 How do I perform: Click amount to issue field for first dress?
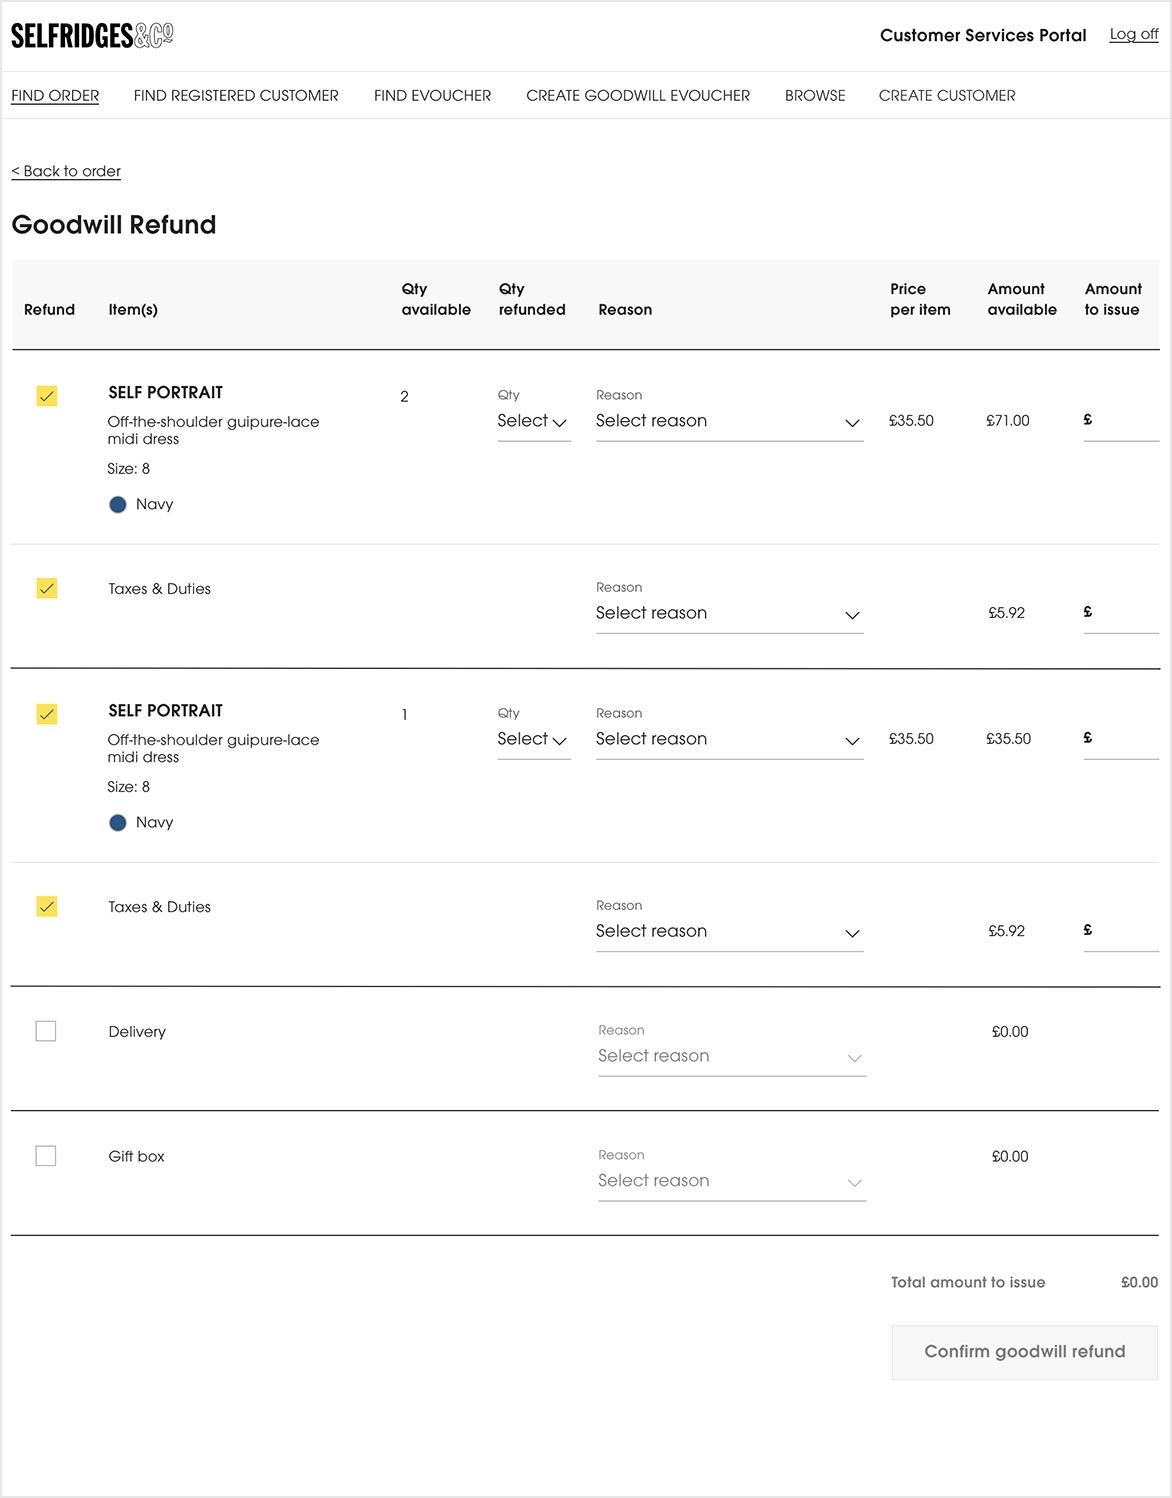tap(1125, 421)
